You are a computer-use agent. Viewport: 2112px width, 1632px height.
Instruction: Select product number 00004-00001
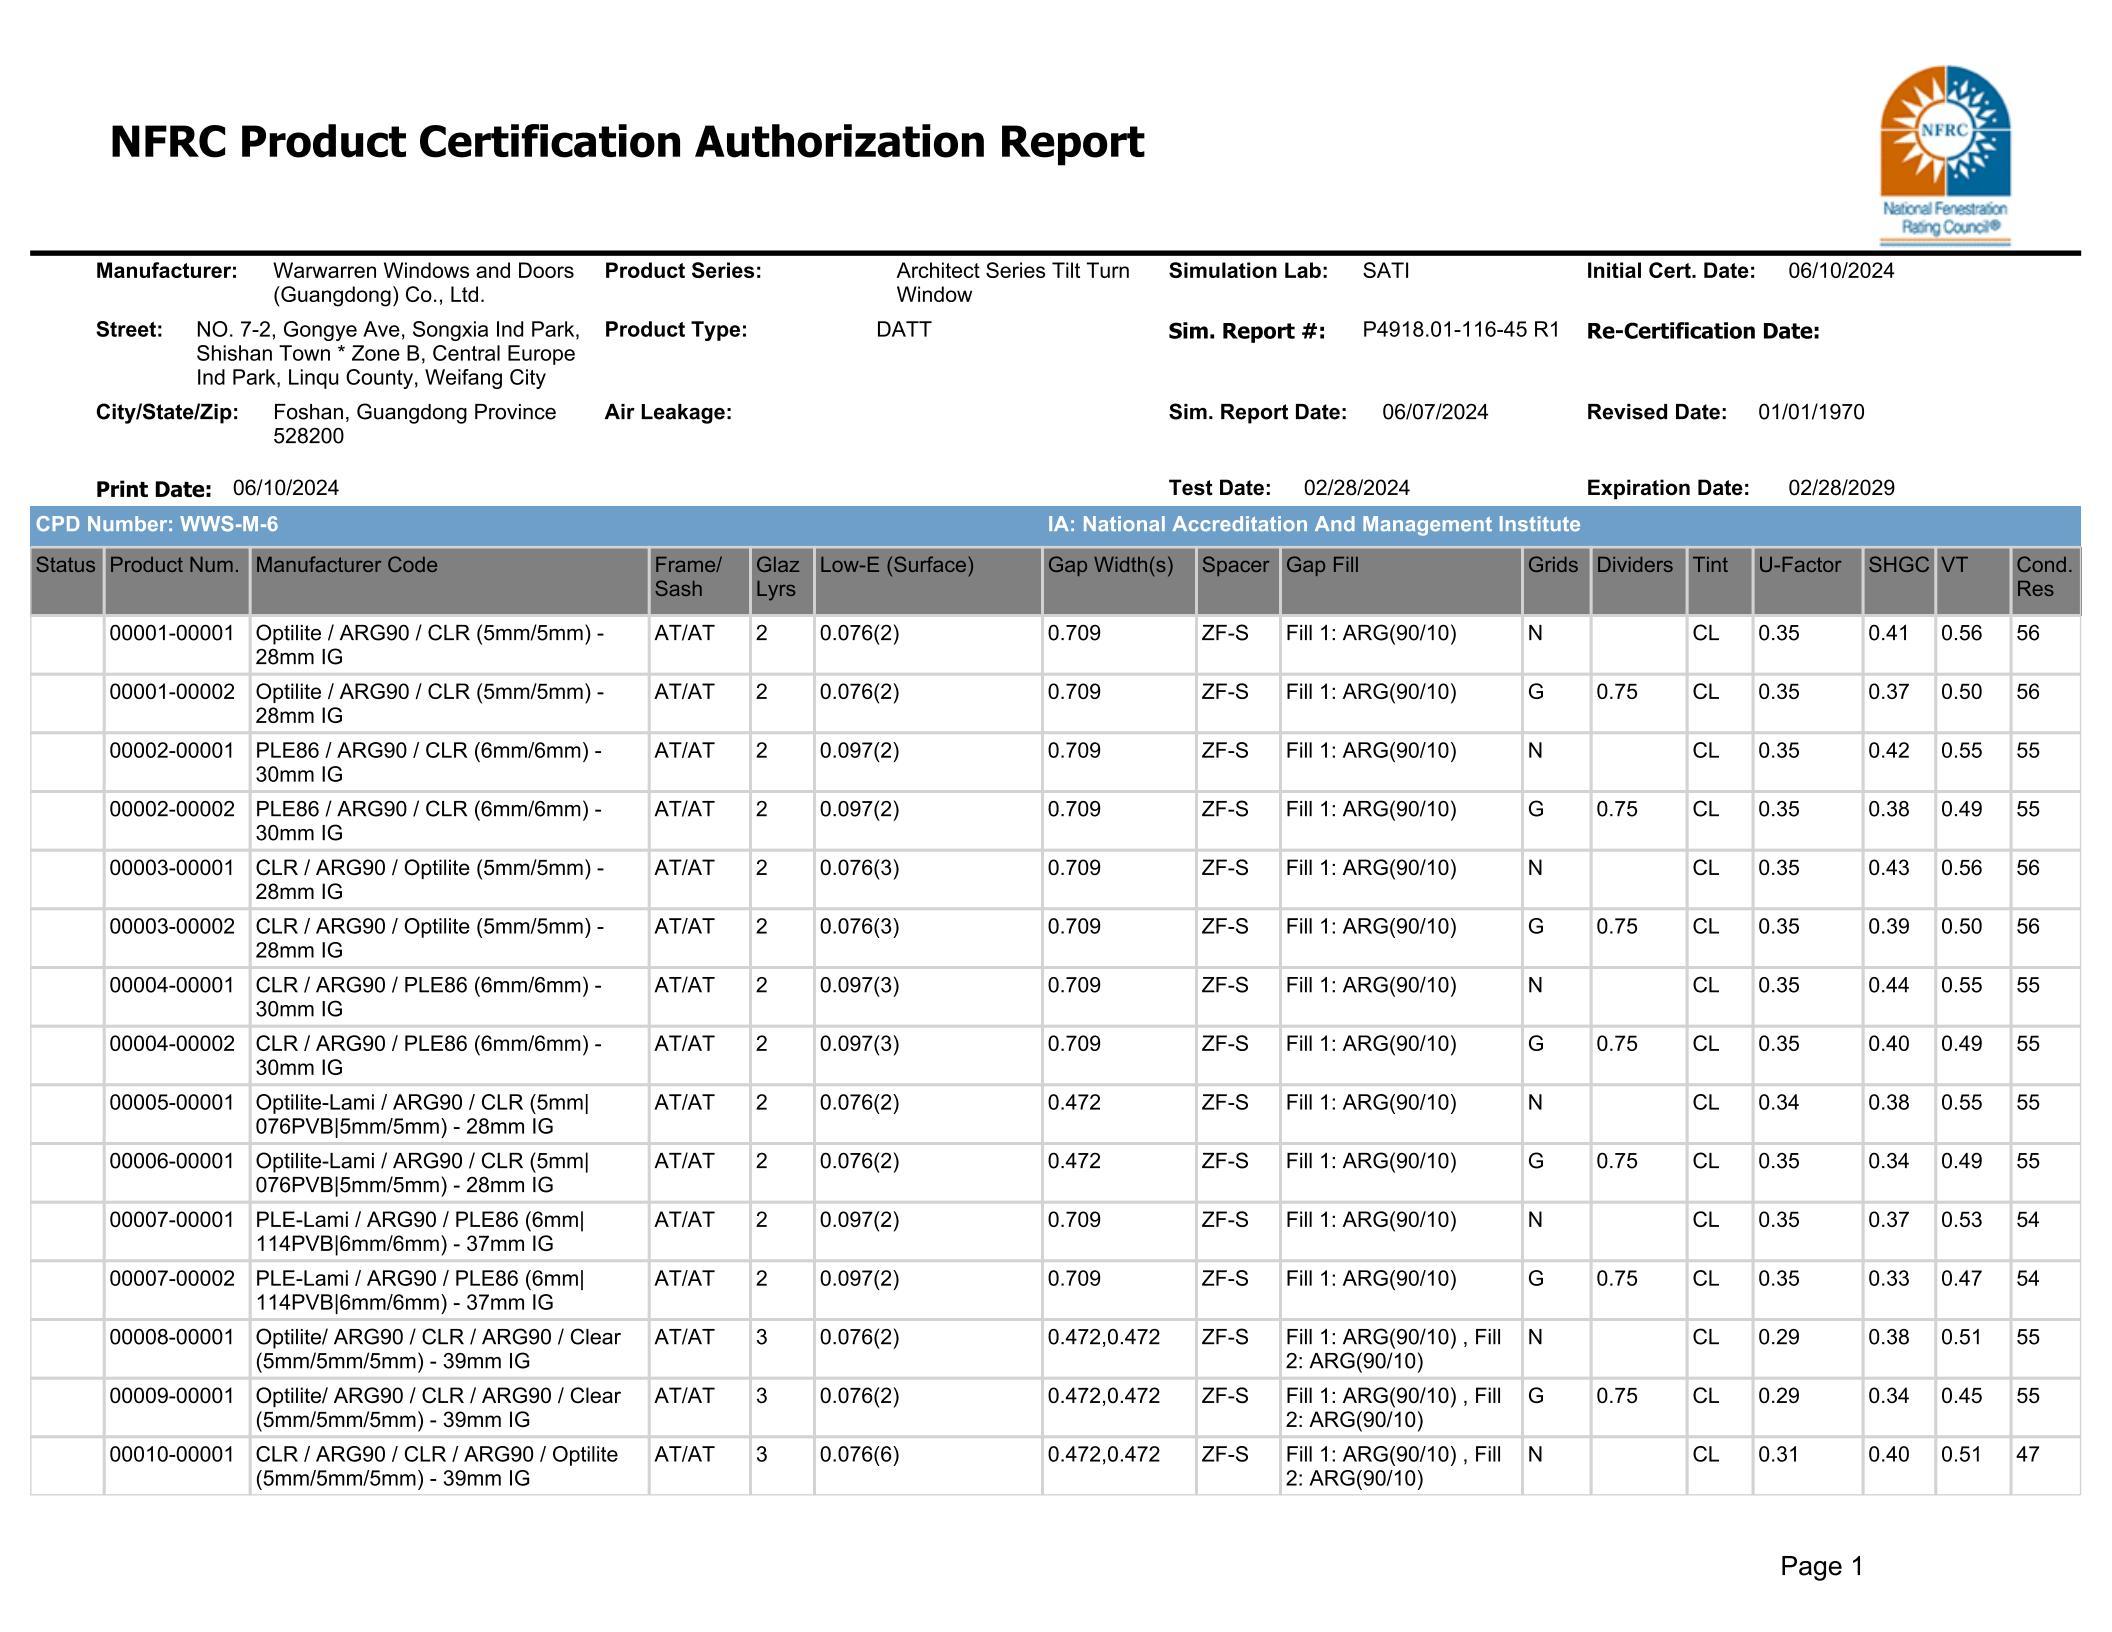pyautogui.click(x=172, y=985)
